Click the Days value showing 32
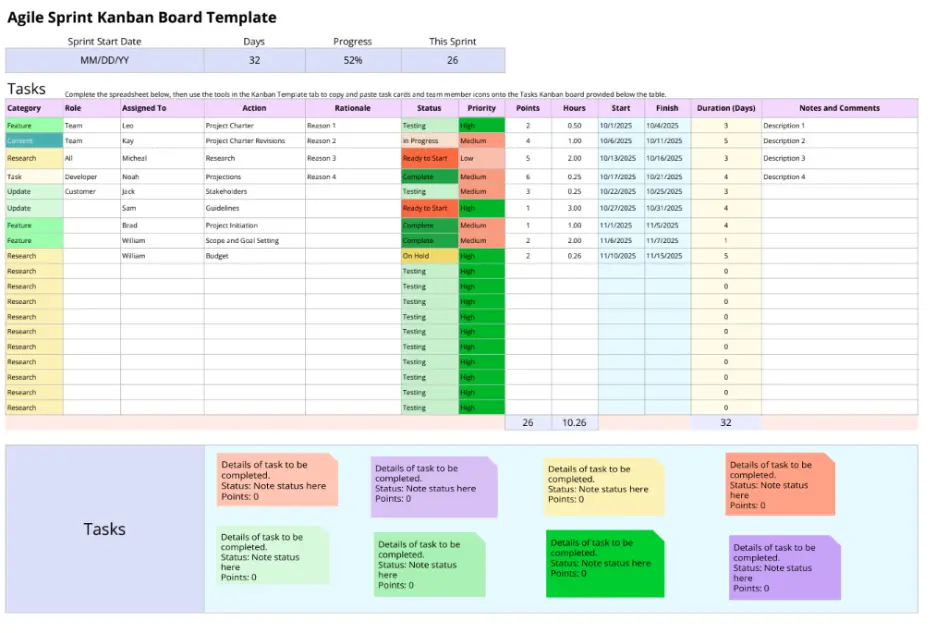 click(x=253, y=59)
